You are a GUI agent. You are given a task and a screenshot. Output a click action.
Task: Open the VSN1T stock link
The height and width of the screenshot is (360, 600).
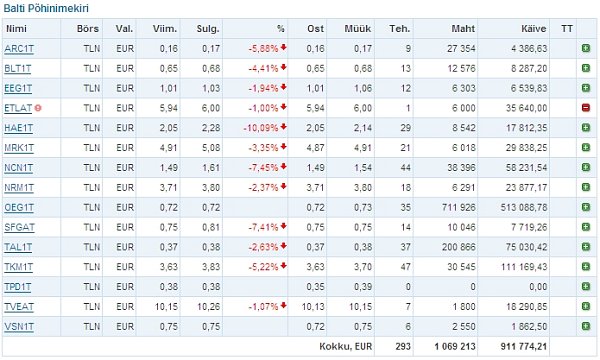pyautogui.click(x=19, y=327)
